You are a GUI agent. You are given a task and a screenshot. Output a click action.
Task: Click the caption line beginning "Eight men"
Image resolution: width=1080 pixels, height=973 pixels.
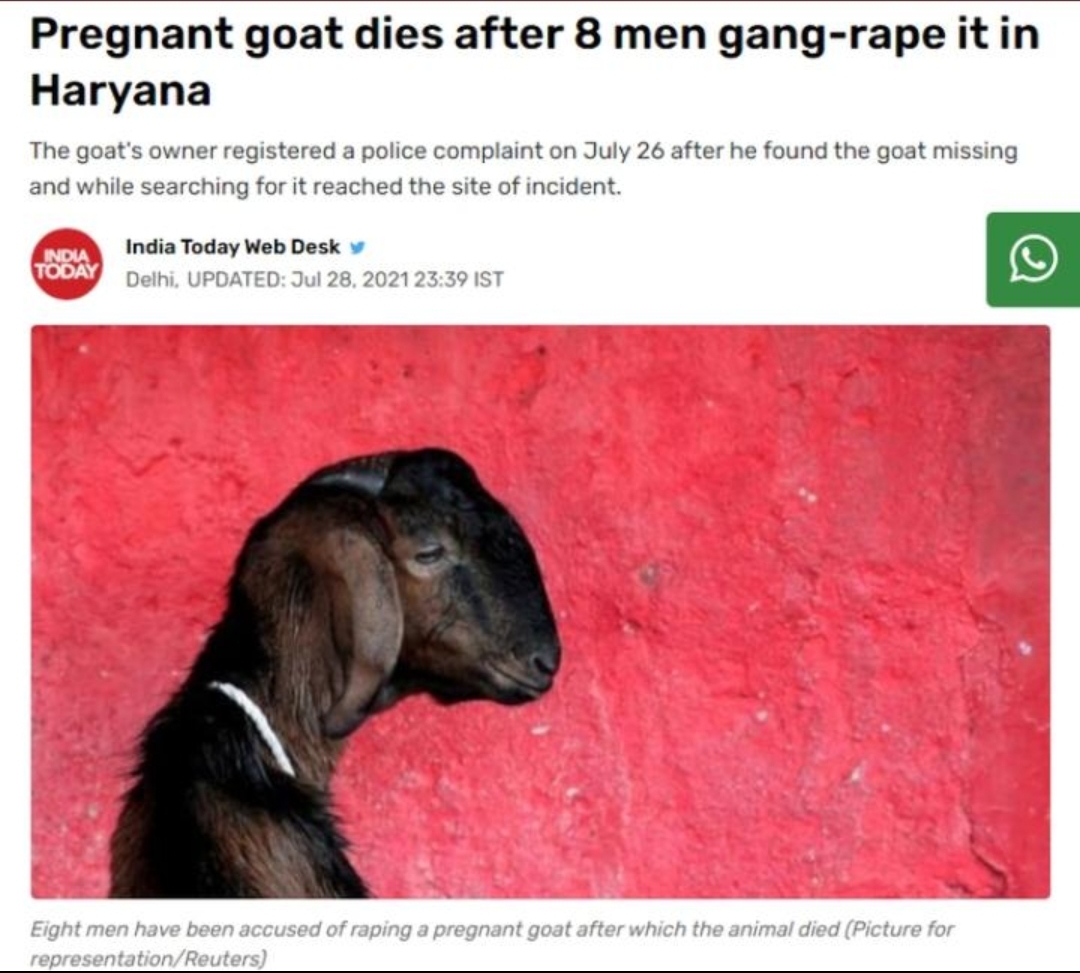(x=492, y=930)
